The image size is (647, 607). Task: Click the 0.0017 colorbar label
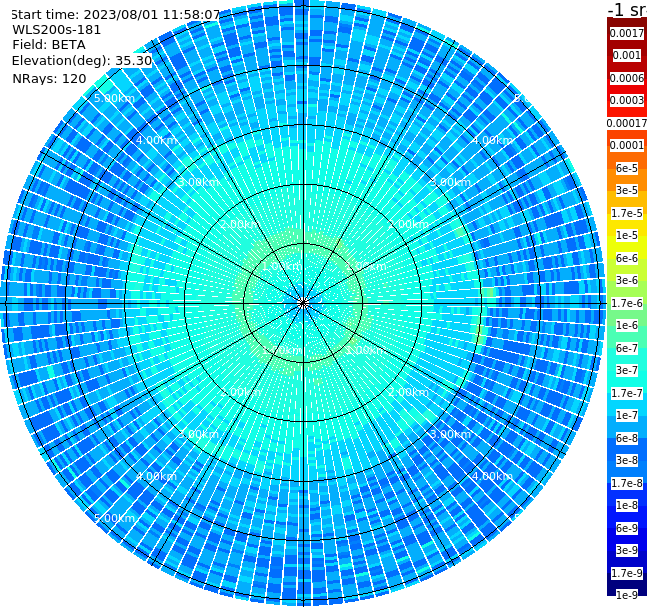627,33
